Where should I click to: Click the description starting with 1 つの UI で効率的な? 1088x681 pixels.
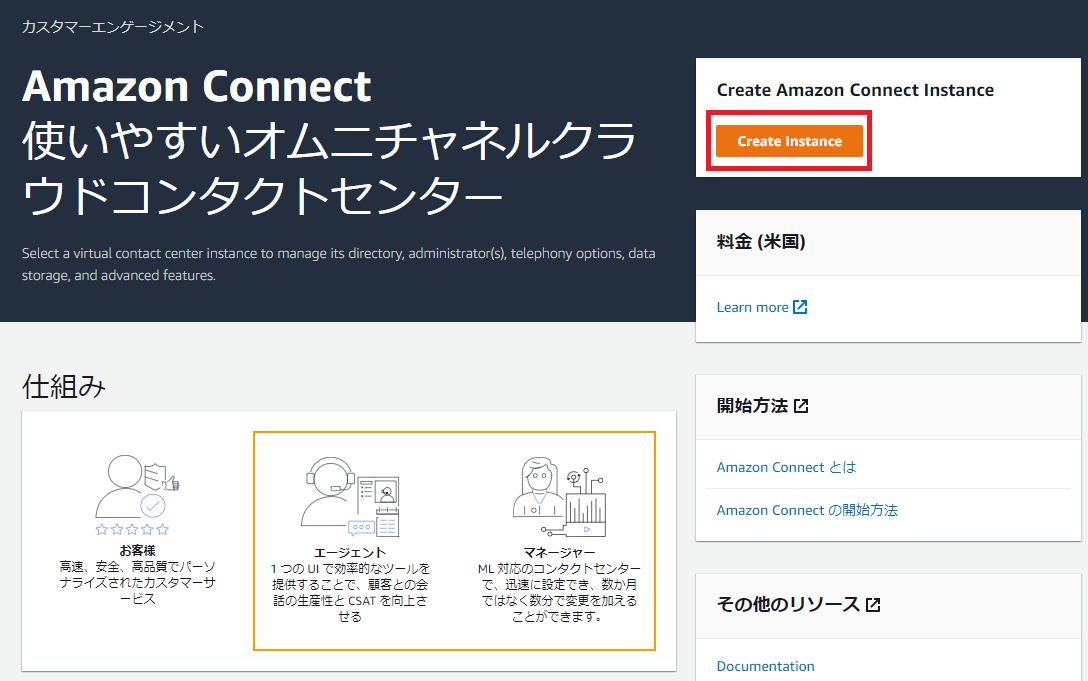tap(350, 593)
